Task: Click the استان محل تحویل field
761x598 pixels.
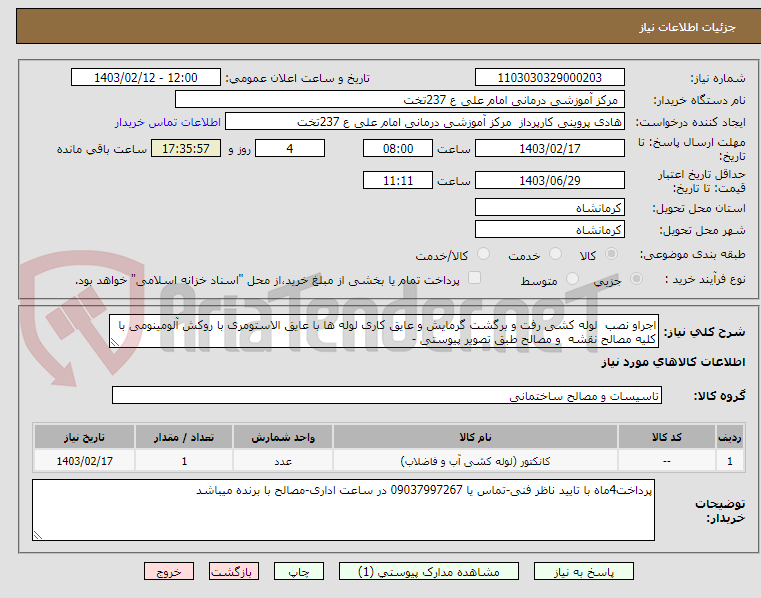Action: click(549, 208)
